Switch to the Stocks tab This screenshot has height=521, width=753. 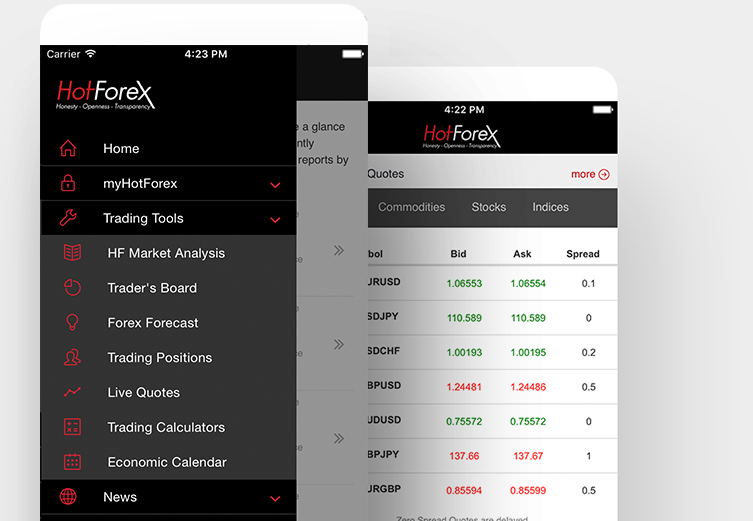[488, 207]
